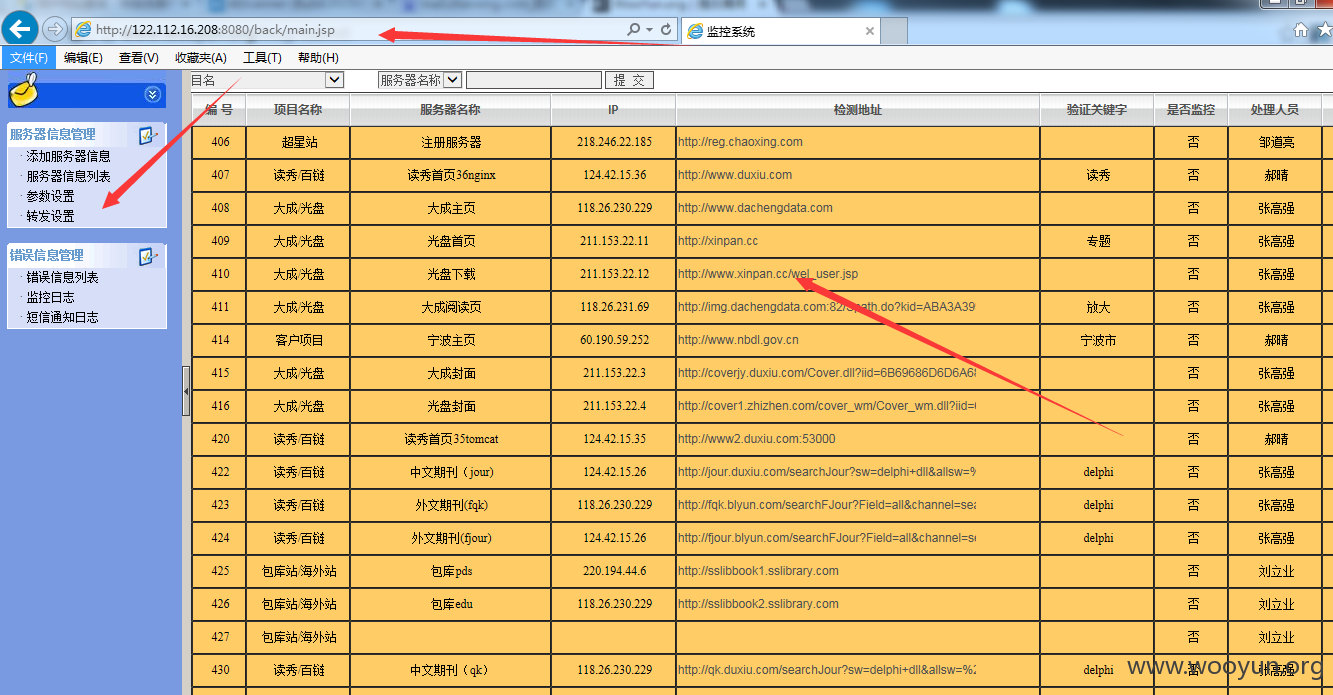The image size is (1333, 695).
Task: Click server name 读秀首页36nginx
Action: click(x=451, y=175)
